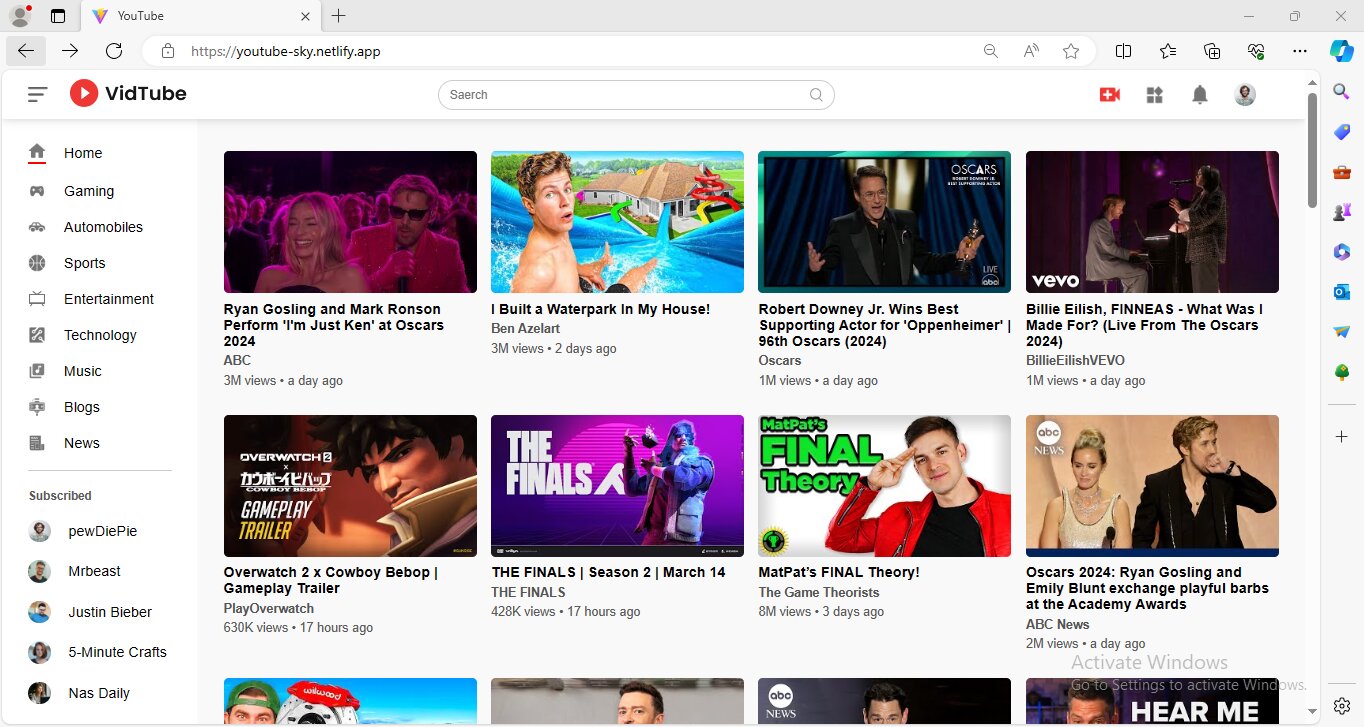Click the Entertainment TV icon
1364x727 pixels.
coord(37,299)
